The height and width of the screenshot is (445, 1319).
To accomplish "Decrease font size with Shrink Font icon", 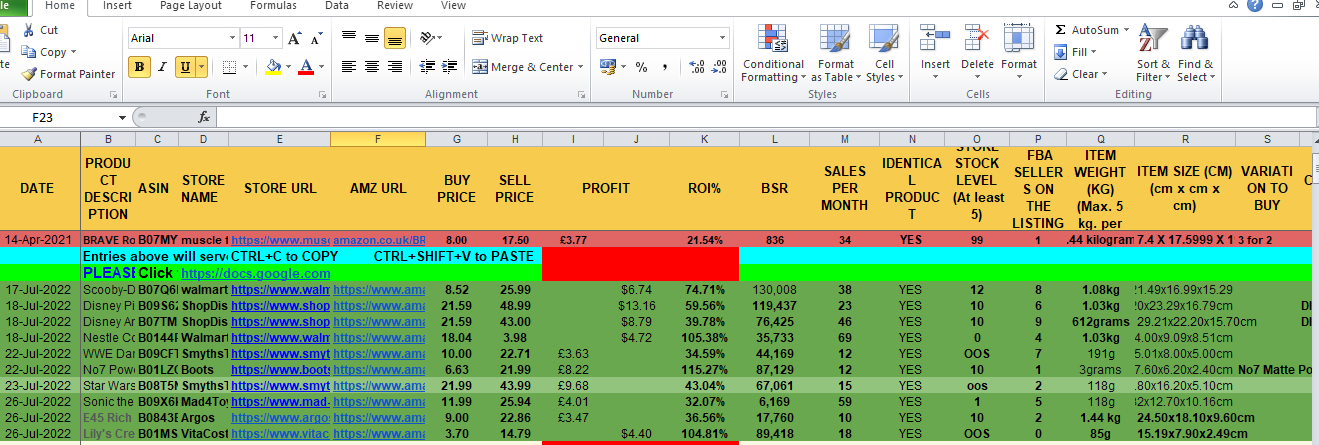I will (318, 39).
